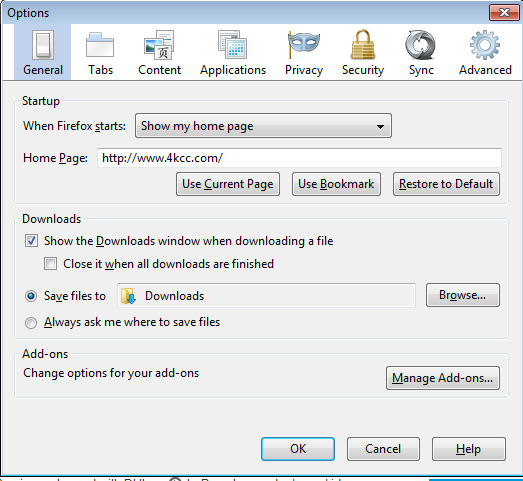This screenshot has width=523, height=481.
Task: Close the Options dialog
Action: click(504, 13)
